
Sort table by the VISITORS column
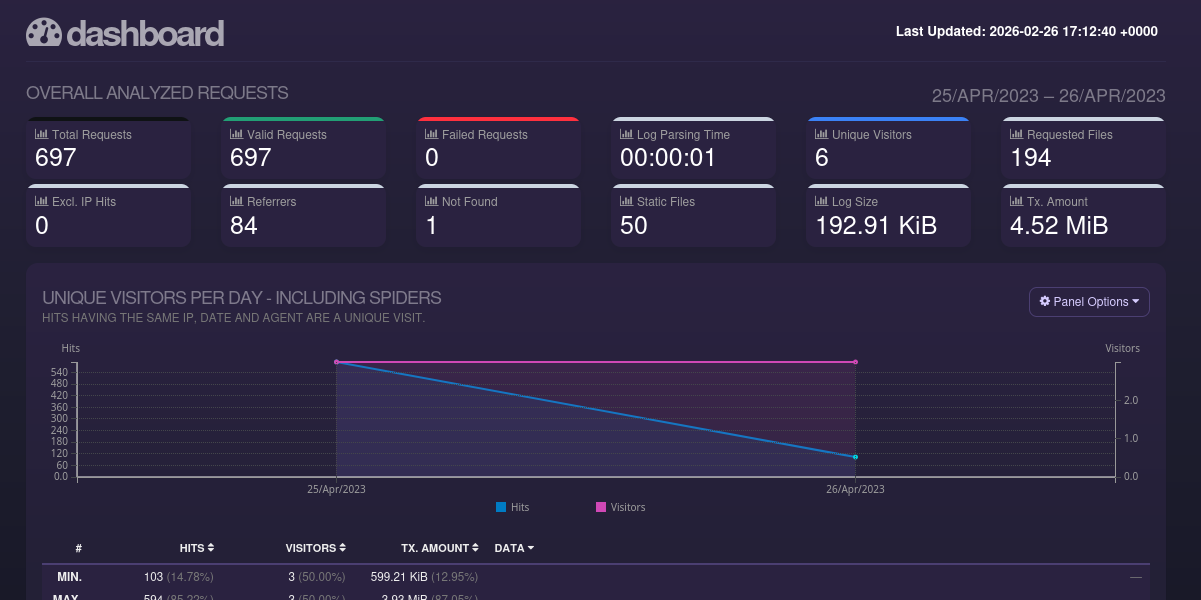coord(317,548)
